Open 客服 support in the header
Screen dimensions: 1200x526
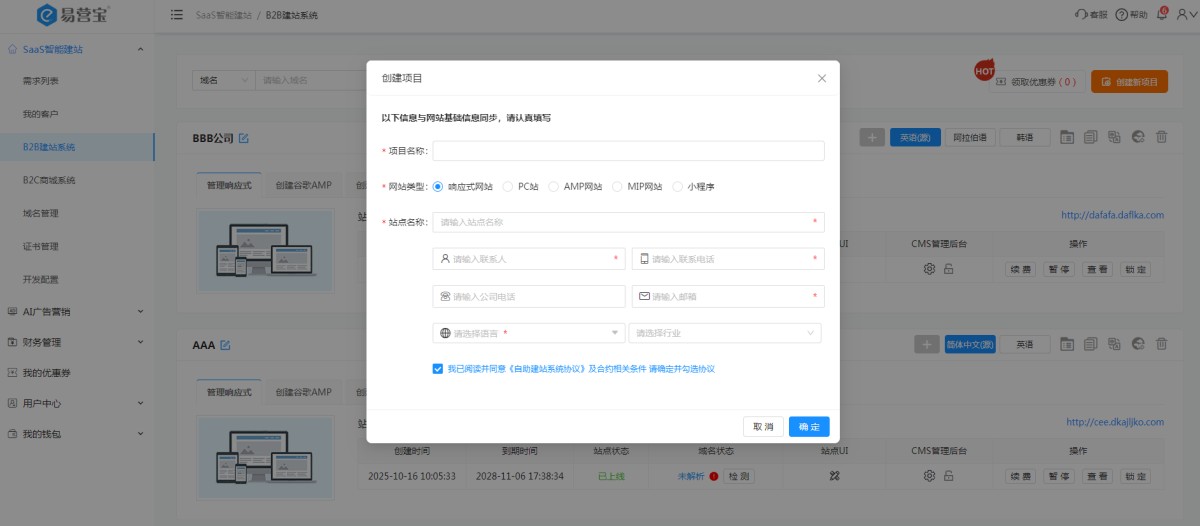click(1091, 15)
